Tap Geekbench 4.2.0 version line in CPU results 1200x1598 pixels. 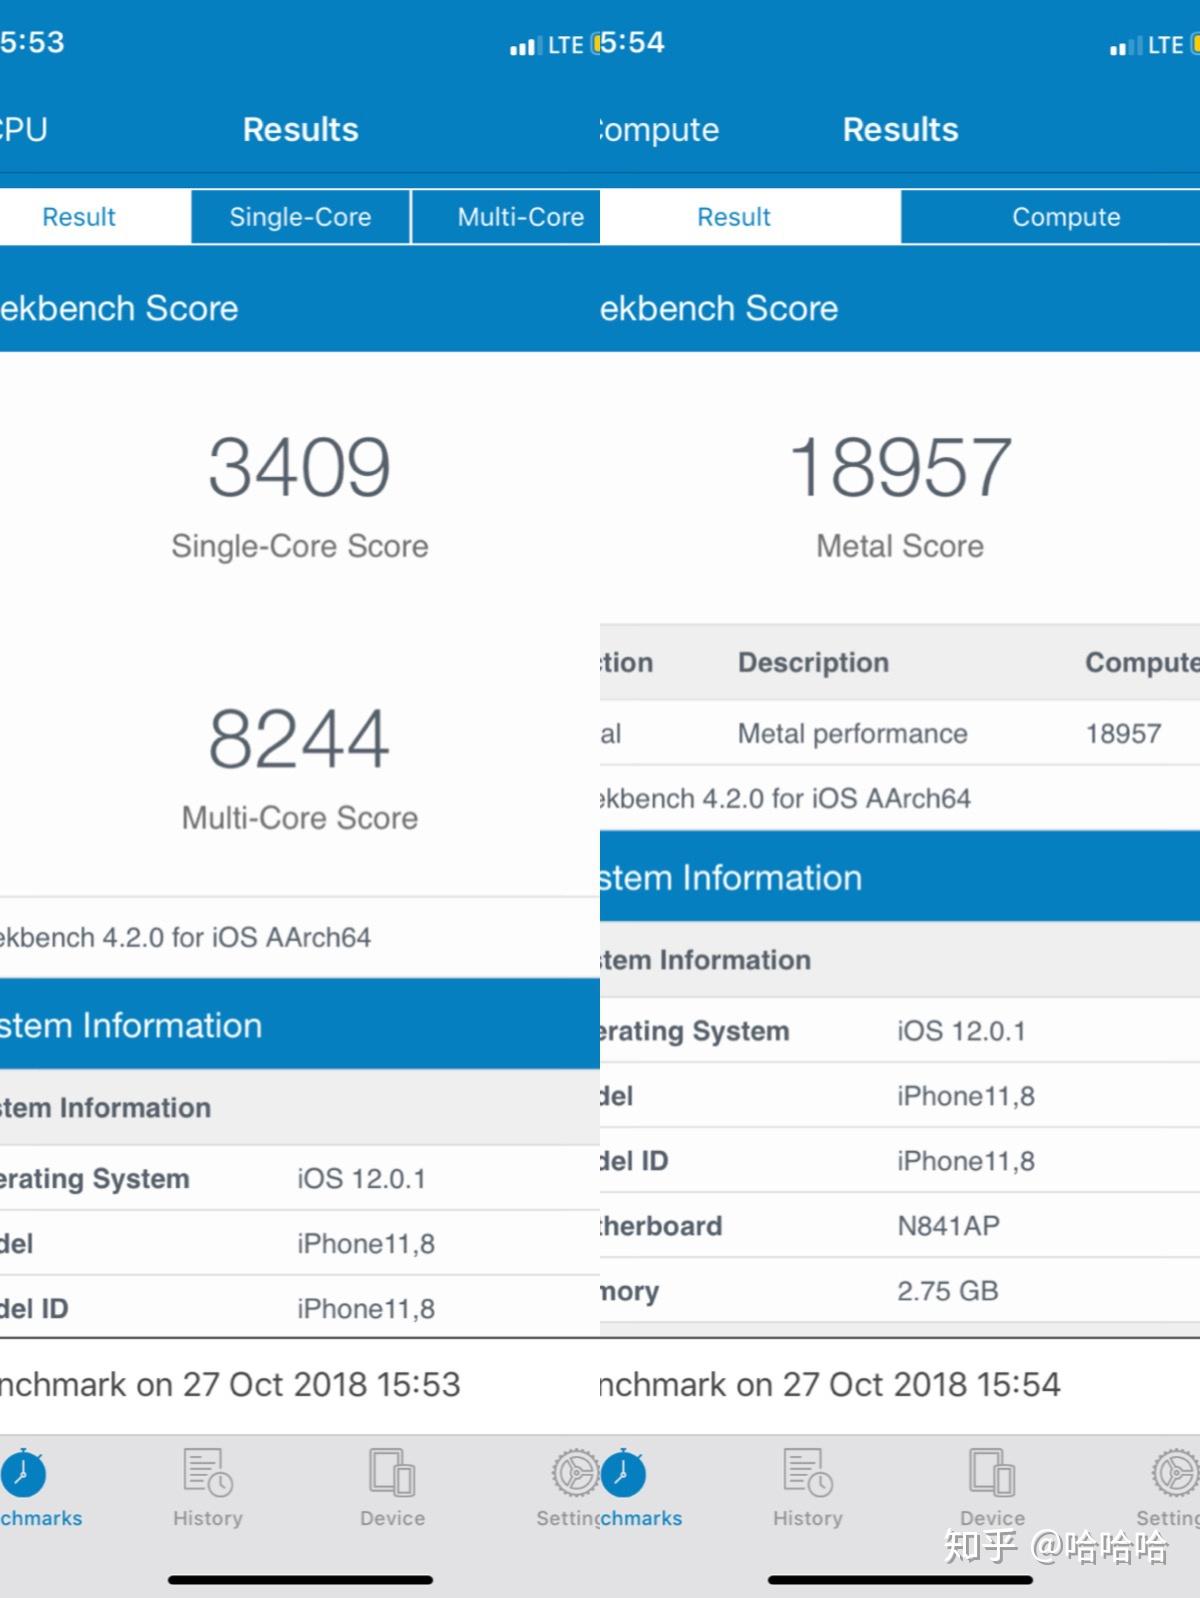click(x=186, y=938)
